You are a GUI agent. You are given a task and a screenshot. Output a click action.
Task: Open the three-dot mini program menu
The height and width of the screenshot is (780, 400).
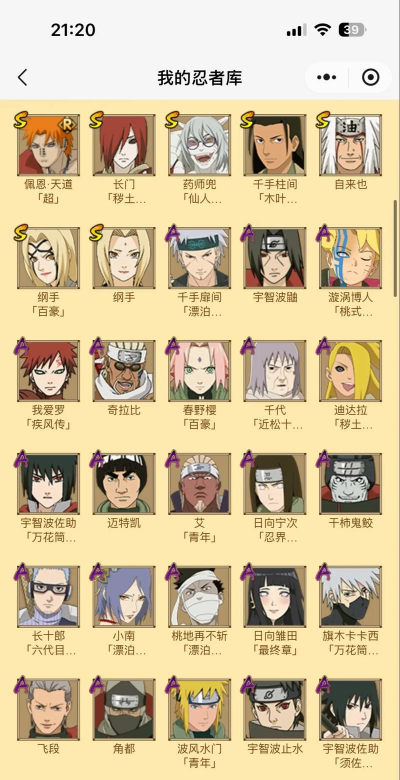tap(326, 78)
